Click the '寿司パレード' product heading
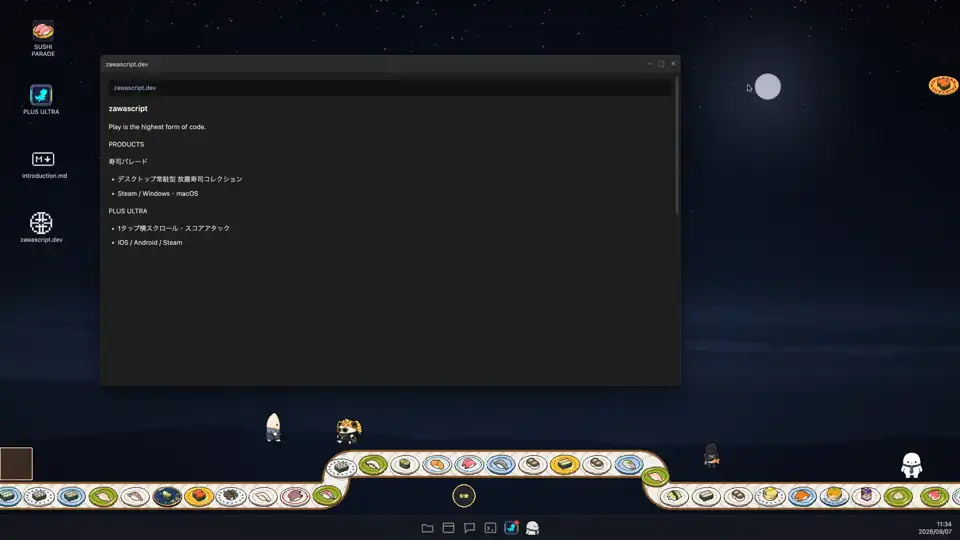 tap(128, 162)
